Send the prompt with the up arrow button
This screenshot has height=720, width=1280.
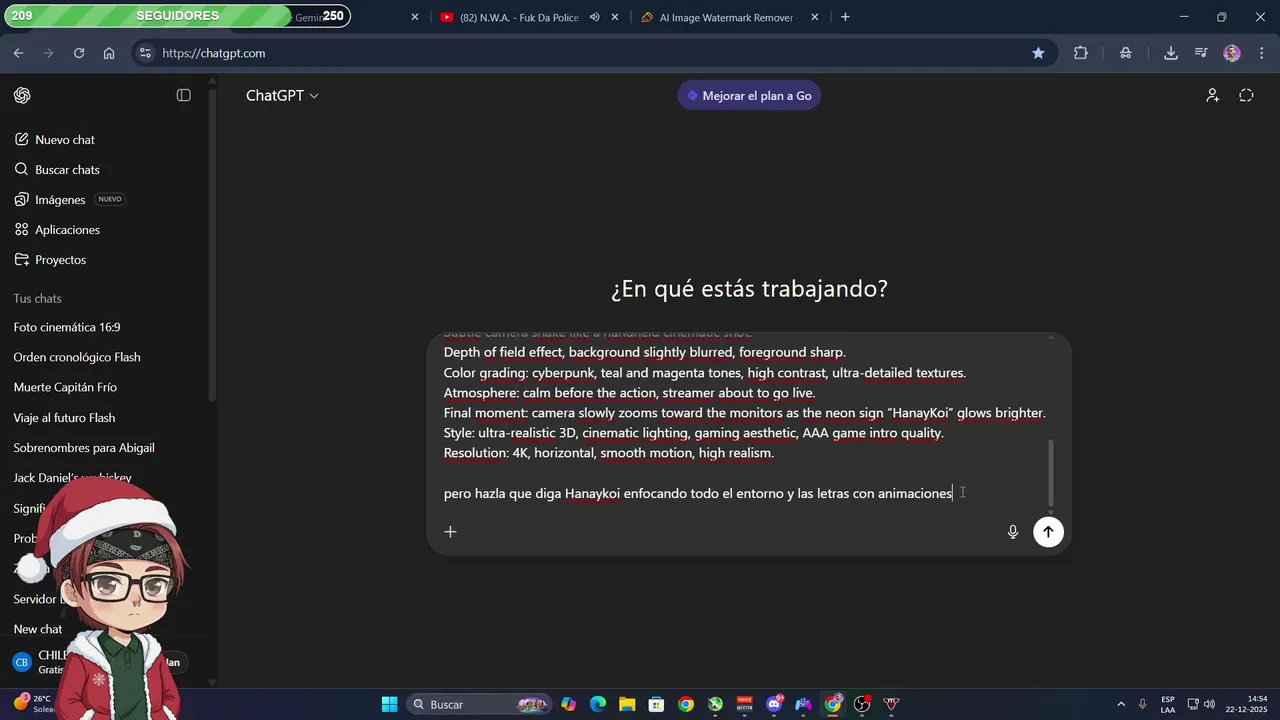click(x=1048, y=532)
